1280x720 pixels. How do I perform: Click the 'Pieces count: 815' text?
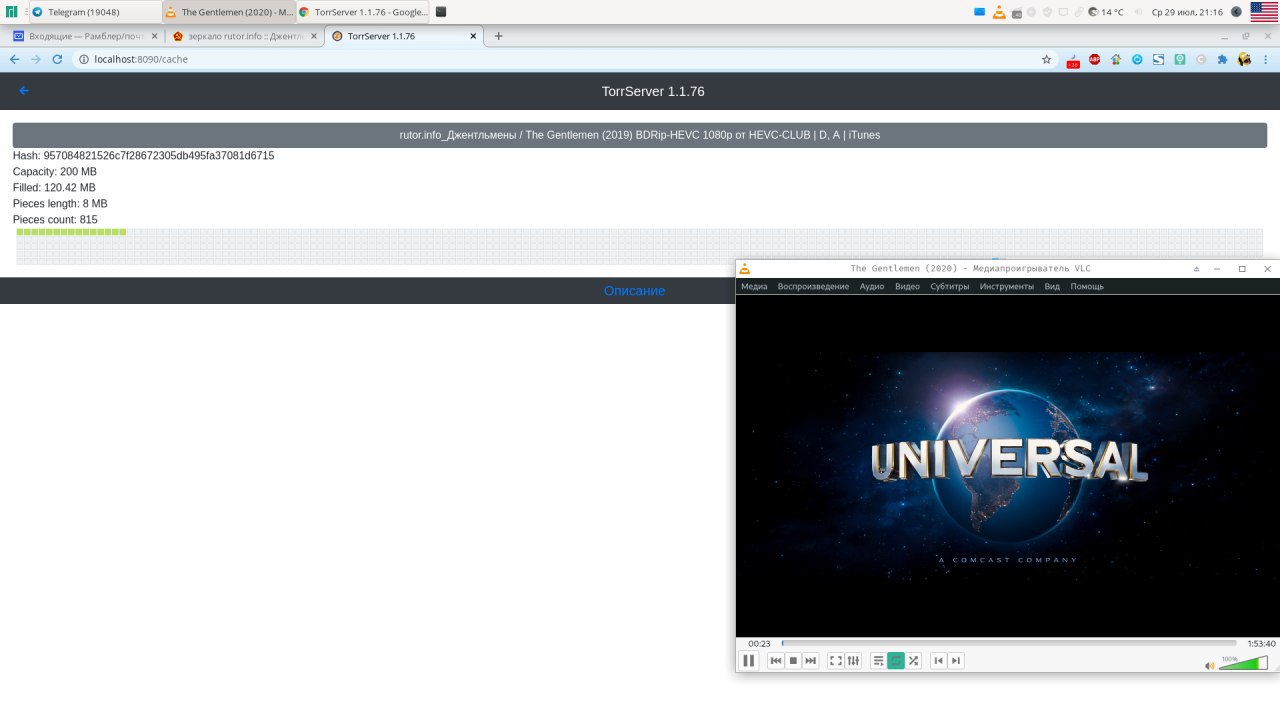55,220
